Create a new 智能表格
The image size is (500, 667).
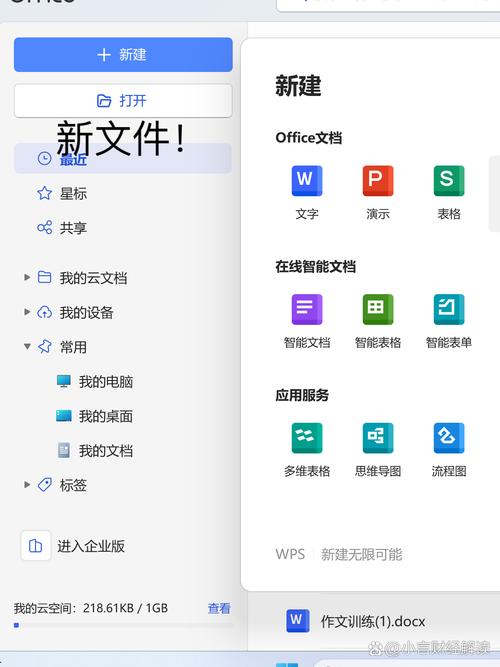coord(378,322)
